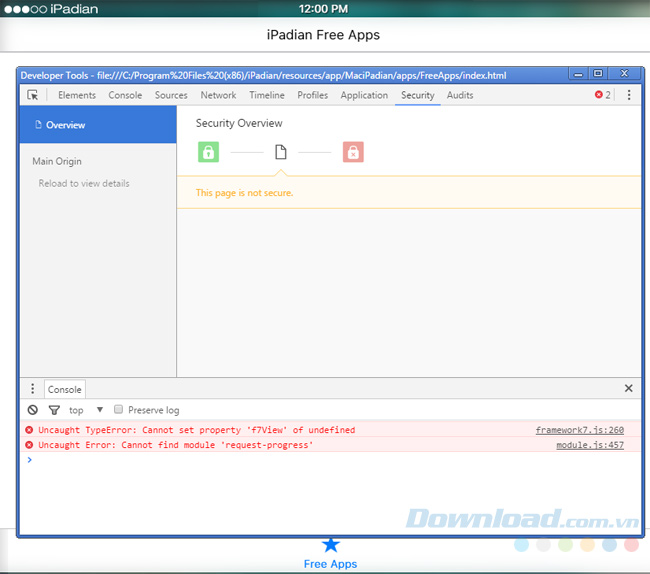Screen dimensions: 650x574
Task: Click the red error count indicator
Action: coord(602,95)
